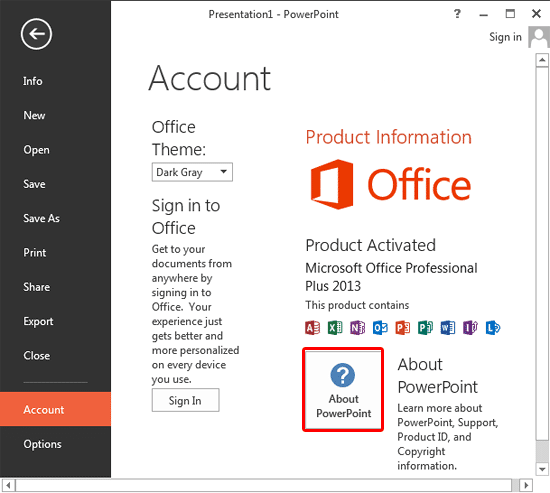Viewport: 550px width, 493px height.
Task: Click the vertical scrollbar up arrow
Action: click(x=542, y=60)
